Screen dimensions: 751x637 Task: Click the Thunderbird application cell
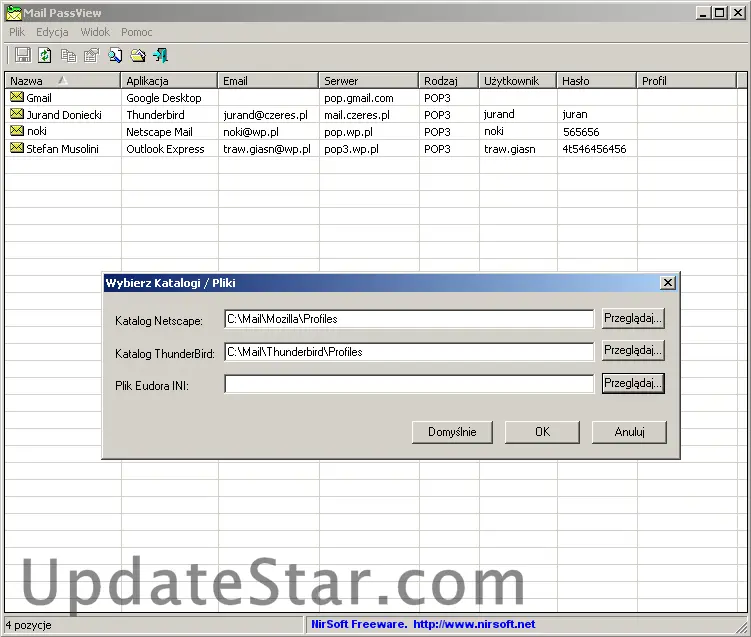pos(155,115)
